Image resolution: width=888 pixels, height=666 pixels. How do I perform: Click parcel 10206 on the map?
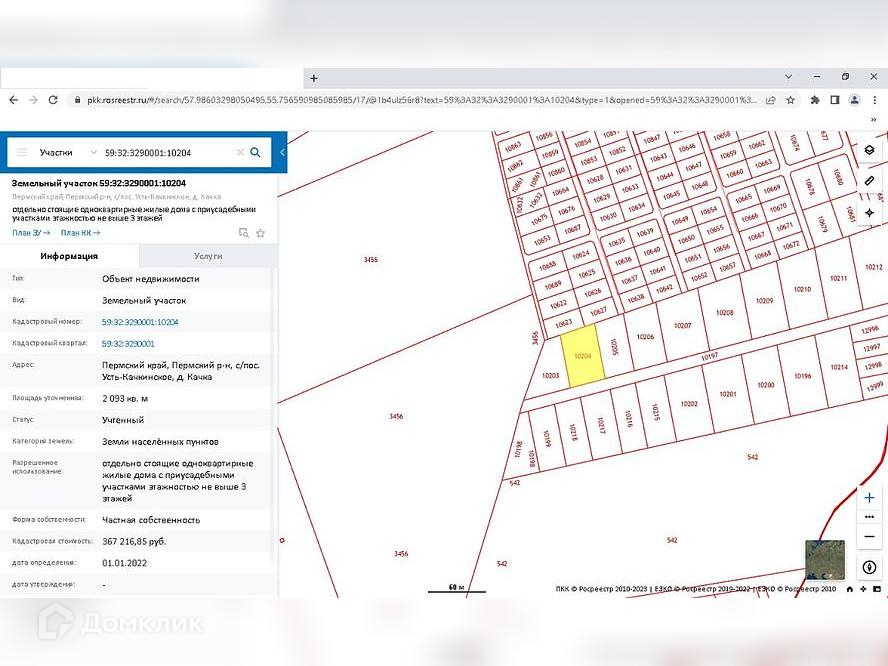[x=645, y=336]
